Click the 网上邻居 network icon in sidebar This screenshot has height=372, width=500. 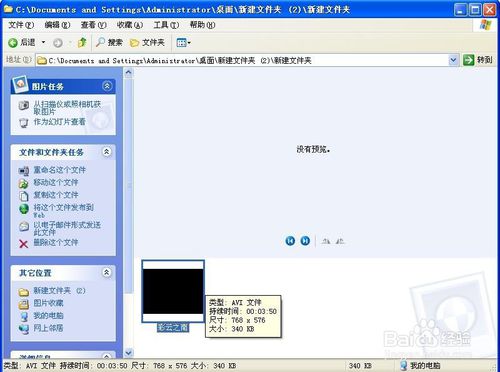coord(24,329)
